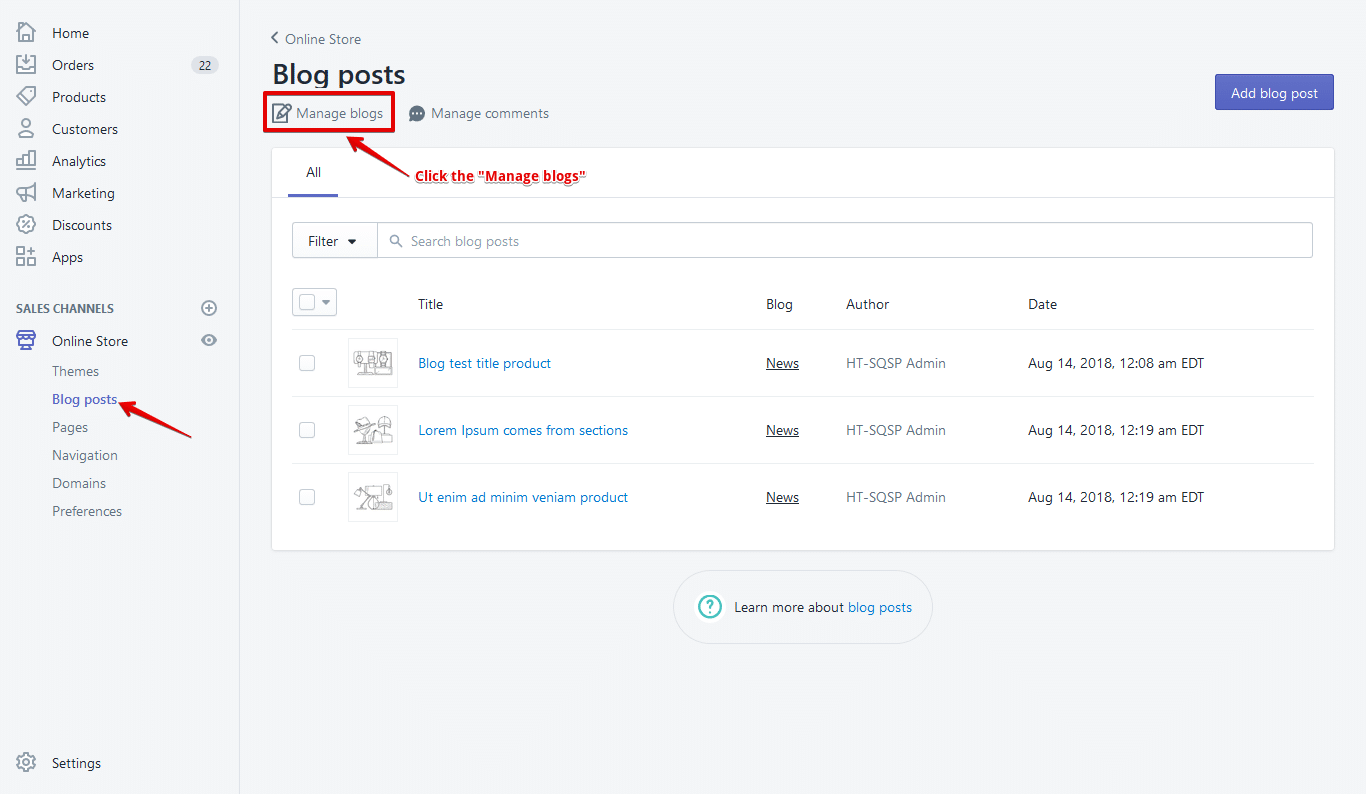Viewport: 1366px width, 794px height.
Task: Click the Add blog post button
Action: (x=1273, y=91)
